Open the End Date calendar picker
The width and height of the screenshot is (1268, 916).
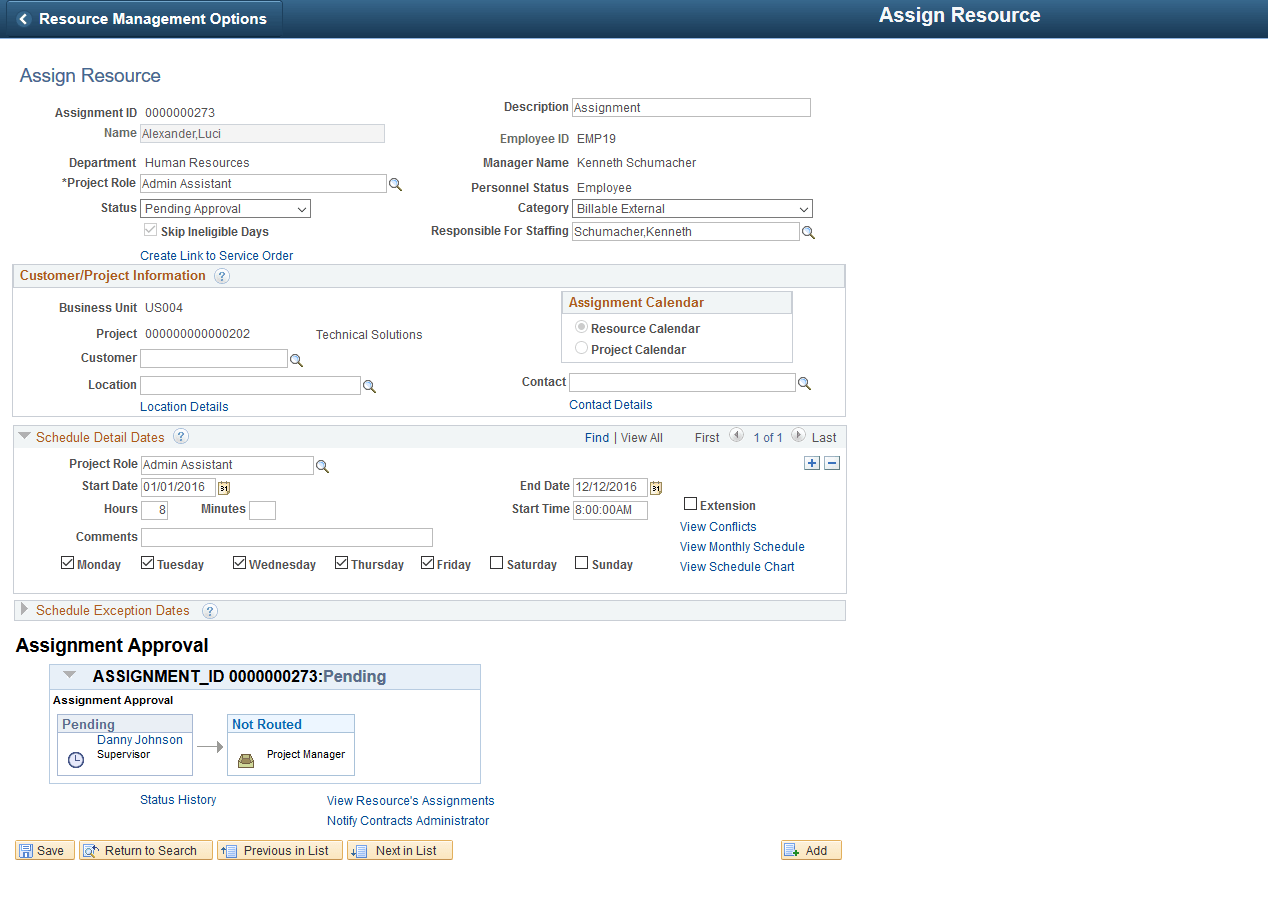click(655, 487)
